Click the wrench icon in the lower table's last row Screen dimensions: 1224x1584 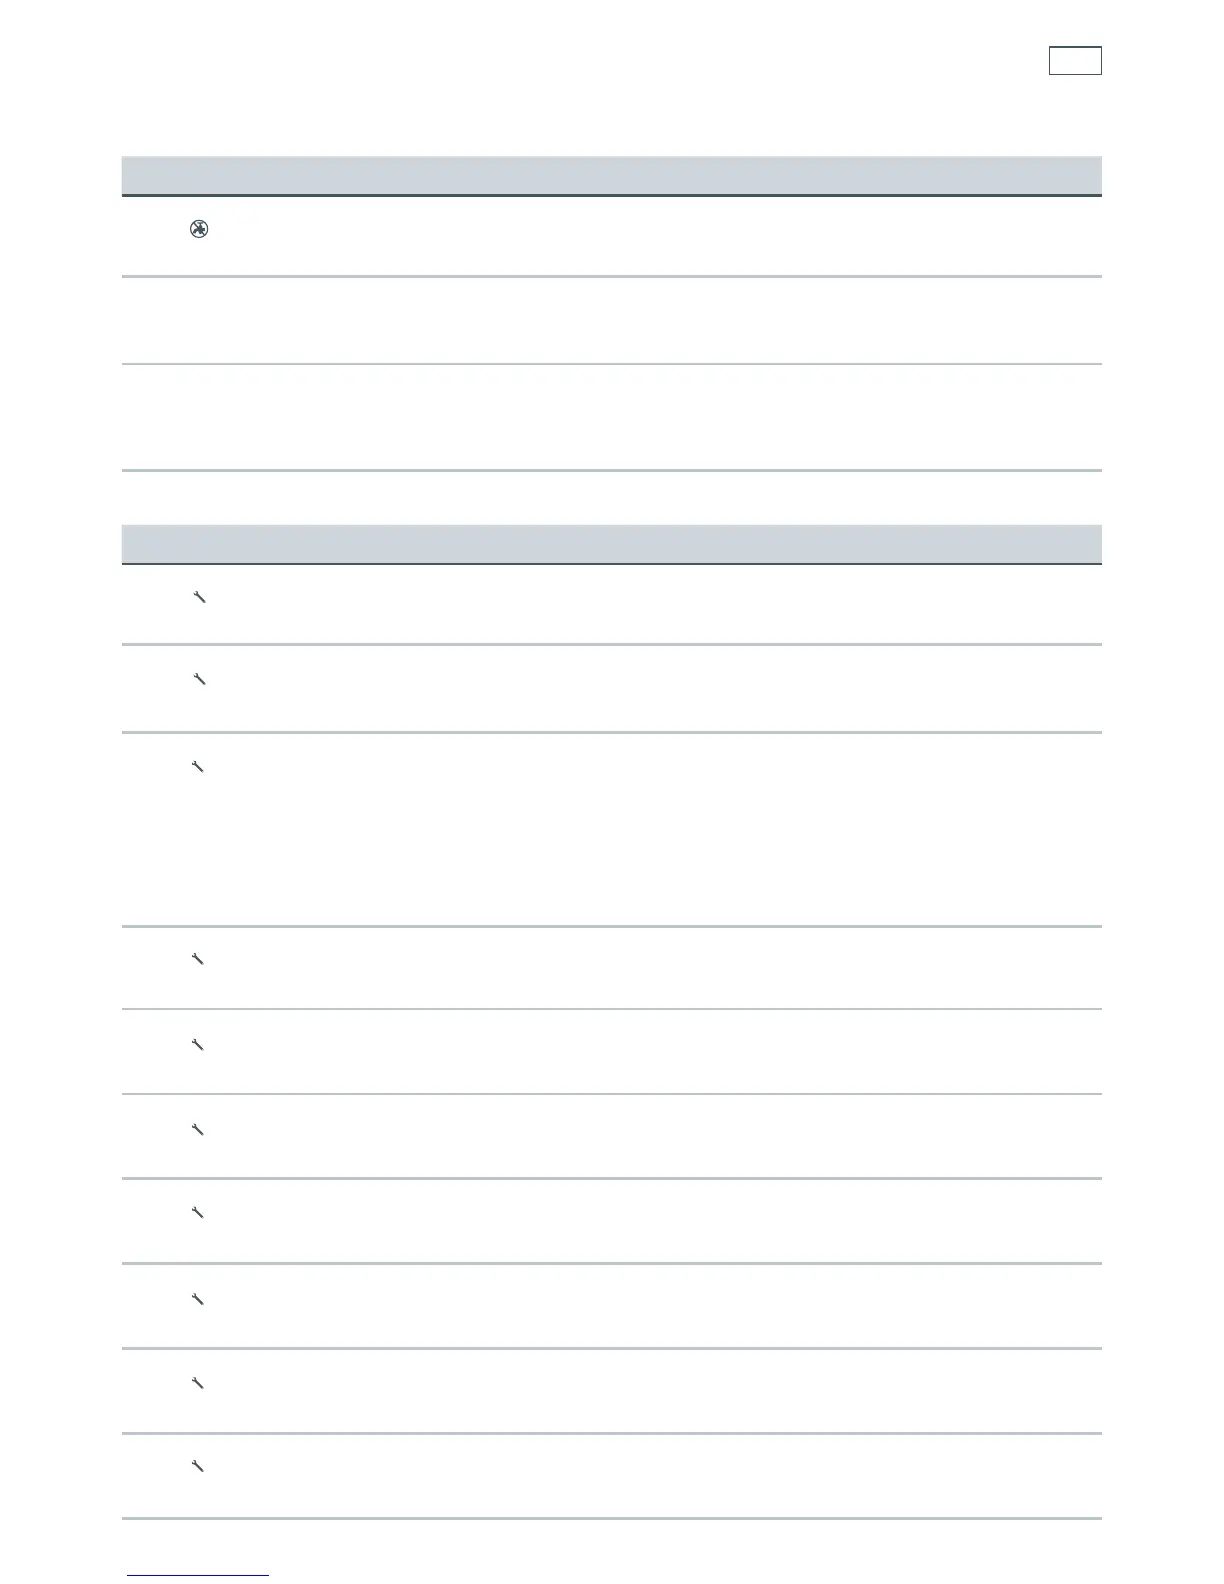pyautogui.click(x=198, y=1467)
